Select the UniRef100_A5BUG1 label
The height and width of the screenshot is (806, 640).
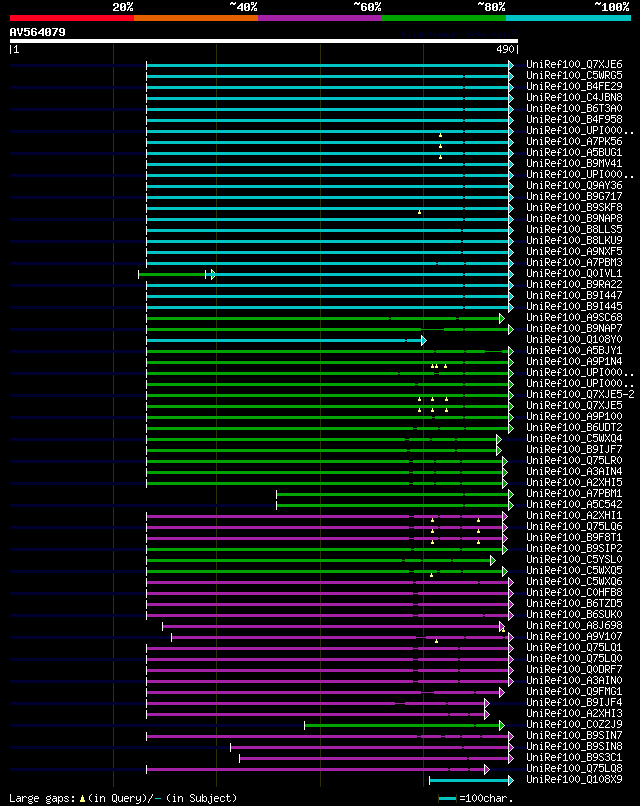click(x=574, y=152)
